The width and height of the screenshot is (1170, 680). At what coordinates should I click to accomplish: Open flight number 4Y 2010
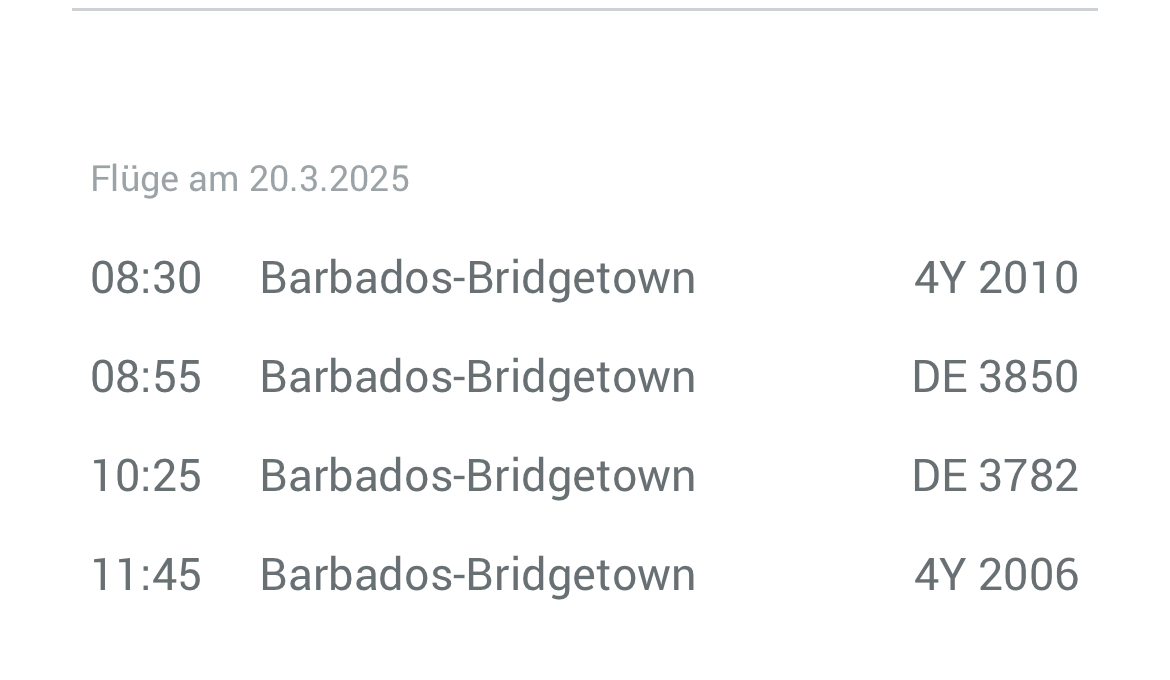click(996, 278)
